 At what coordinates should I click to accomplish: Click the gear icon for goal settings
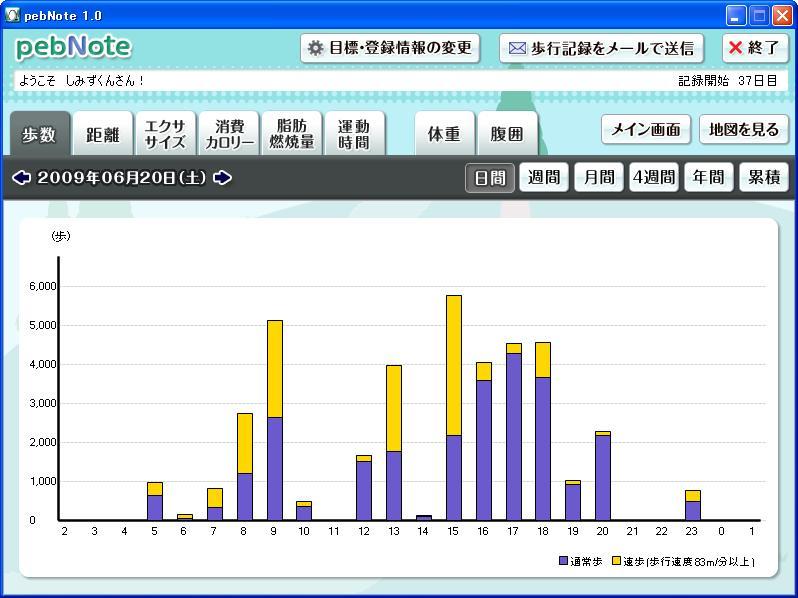pyautogui.click(x=316, y=48)
